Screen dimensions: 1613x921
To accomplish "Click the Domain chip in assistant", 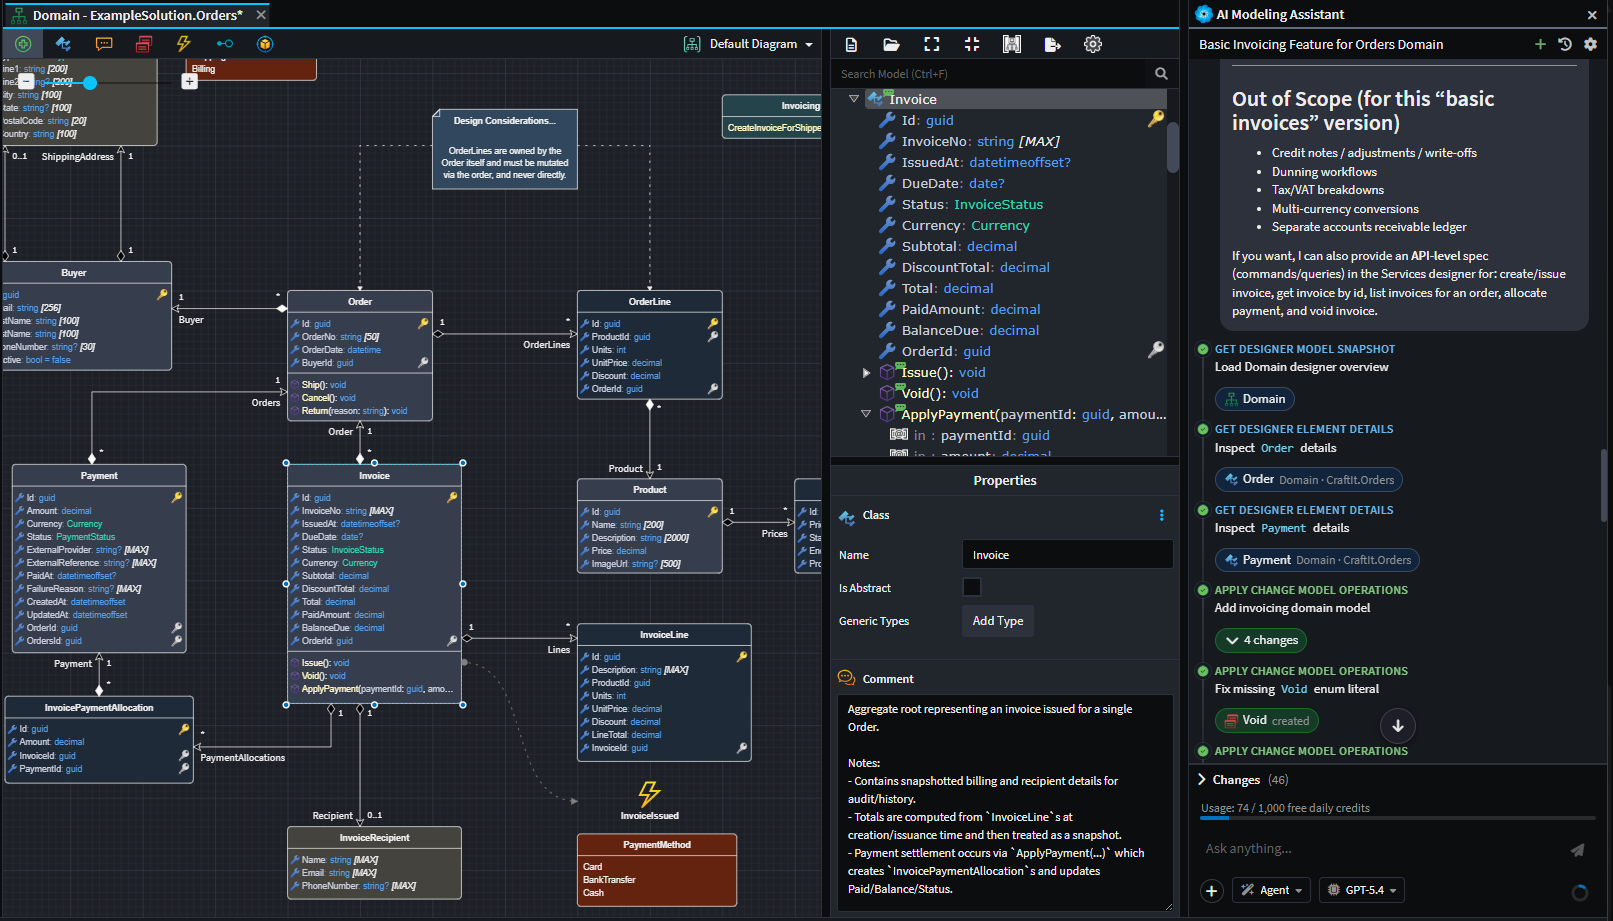I will 1255,399.
